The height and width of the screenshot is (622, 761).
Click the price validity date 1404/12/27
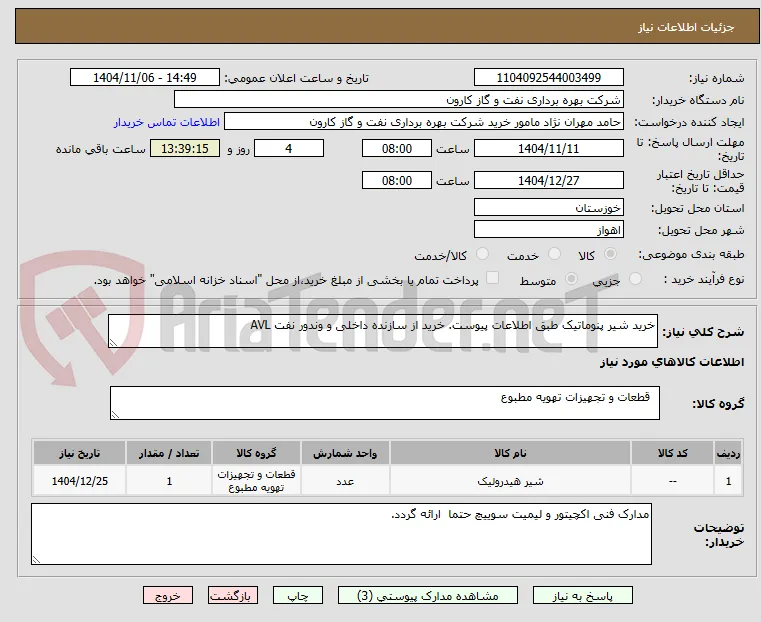[549, 180]
